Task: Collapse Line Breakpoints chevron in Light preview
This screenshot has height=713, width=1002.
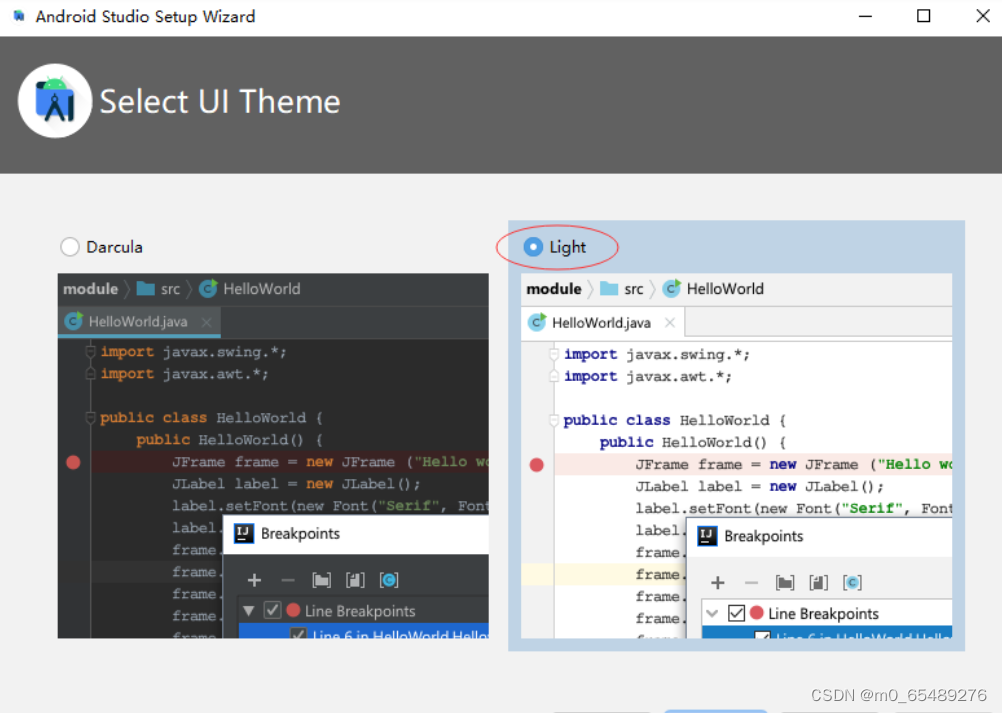Action: coord(712,613)
